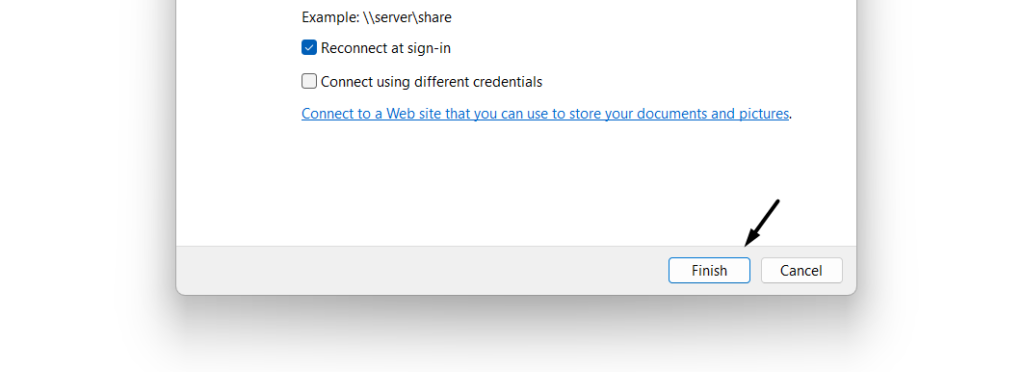Dismiss the wizard with Cancel
The image size is (1024, 372).
801,270
